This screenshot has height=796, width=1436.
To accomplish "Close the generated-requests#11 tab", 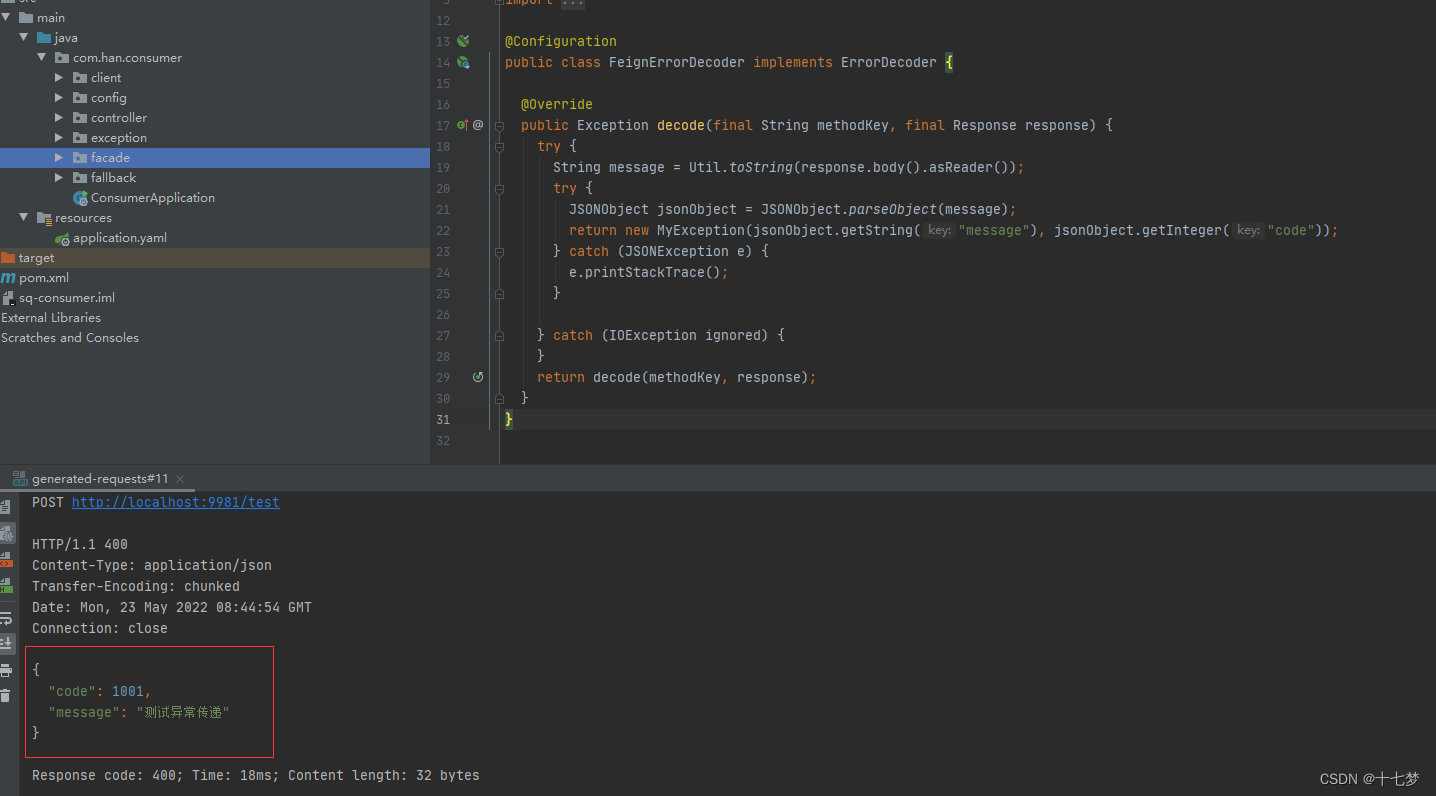I will (180, 480).
